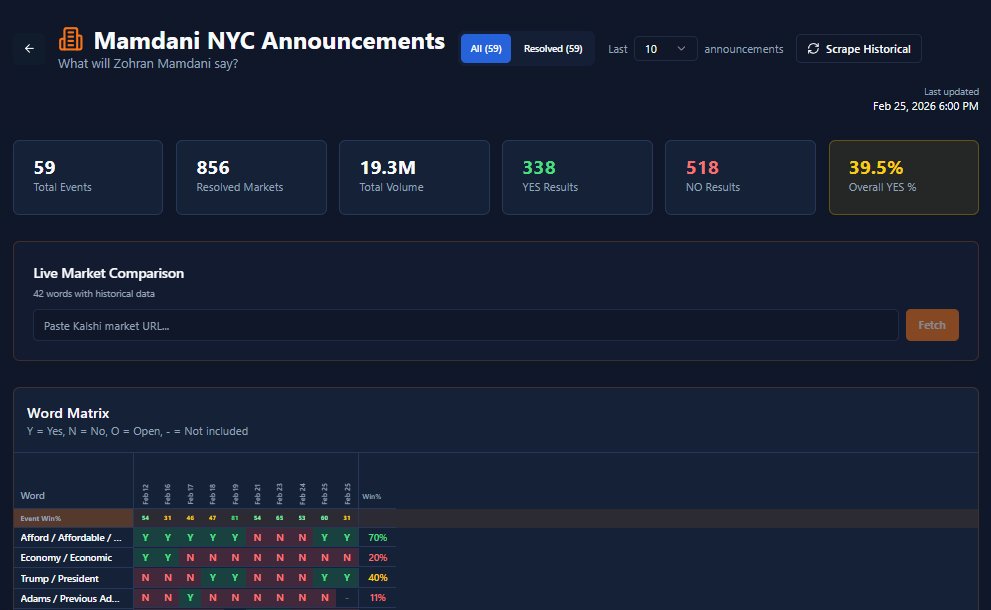
Task: Click the Live Market Comparison heading
Action: 109,273
